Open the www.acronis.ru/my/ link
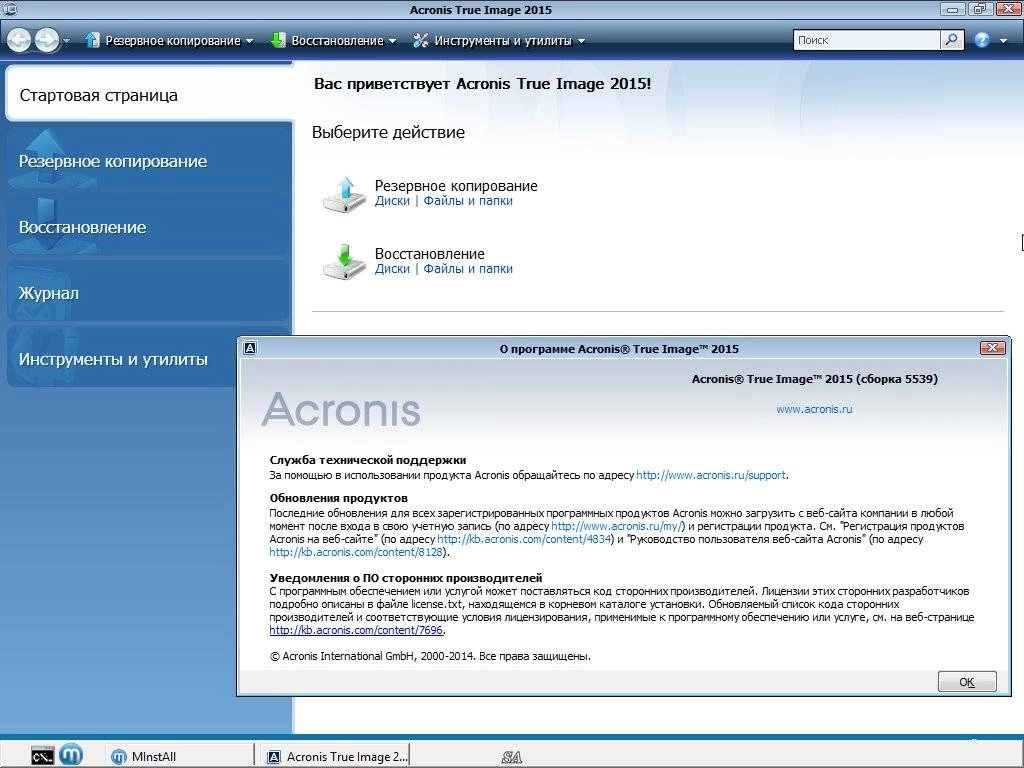 [617, 526]
